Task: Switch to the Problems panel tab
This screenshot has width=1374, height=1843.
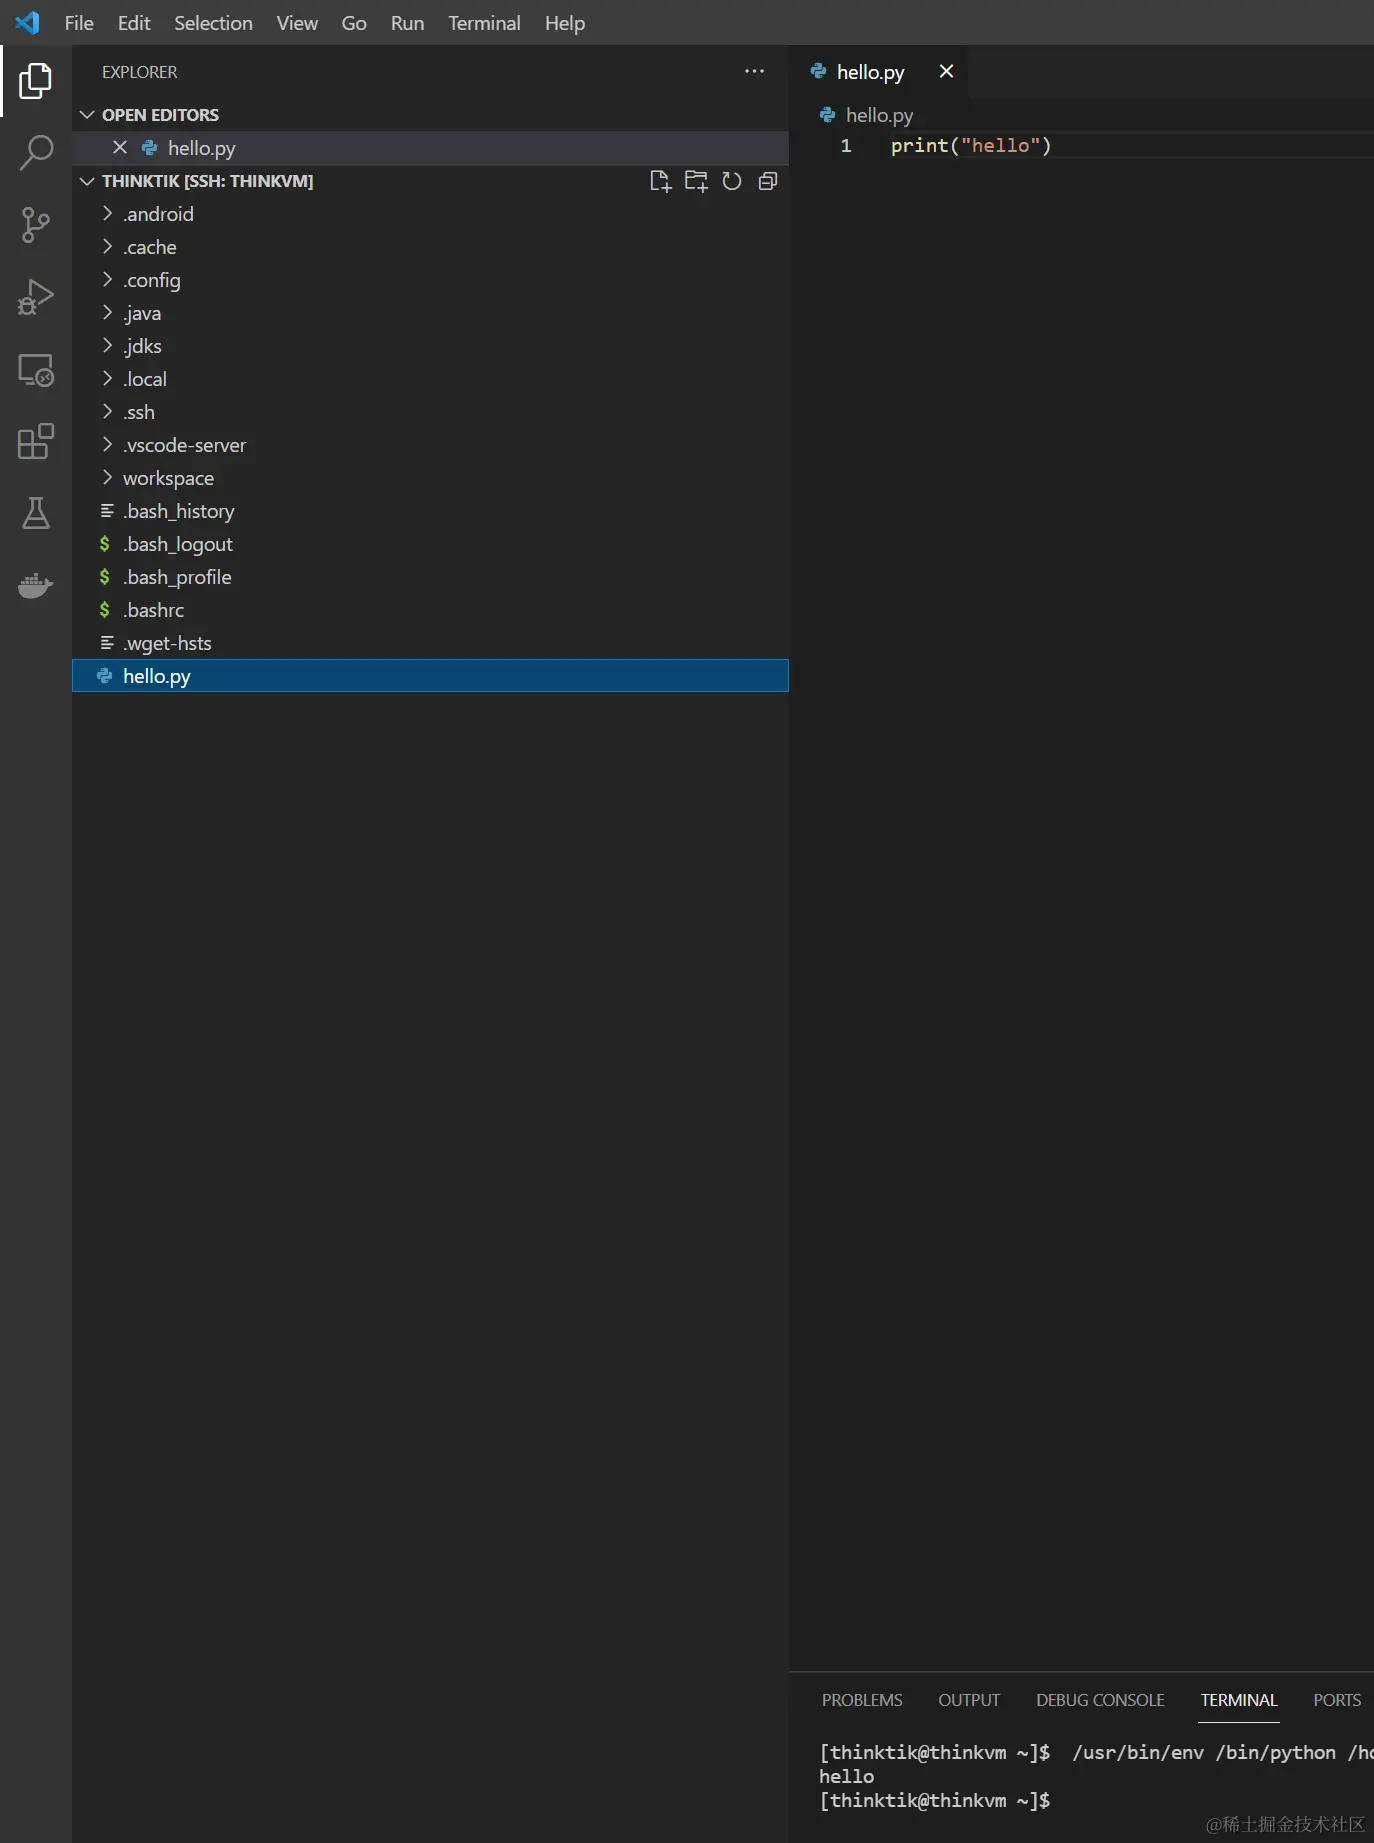Action: coord(862,1700)
